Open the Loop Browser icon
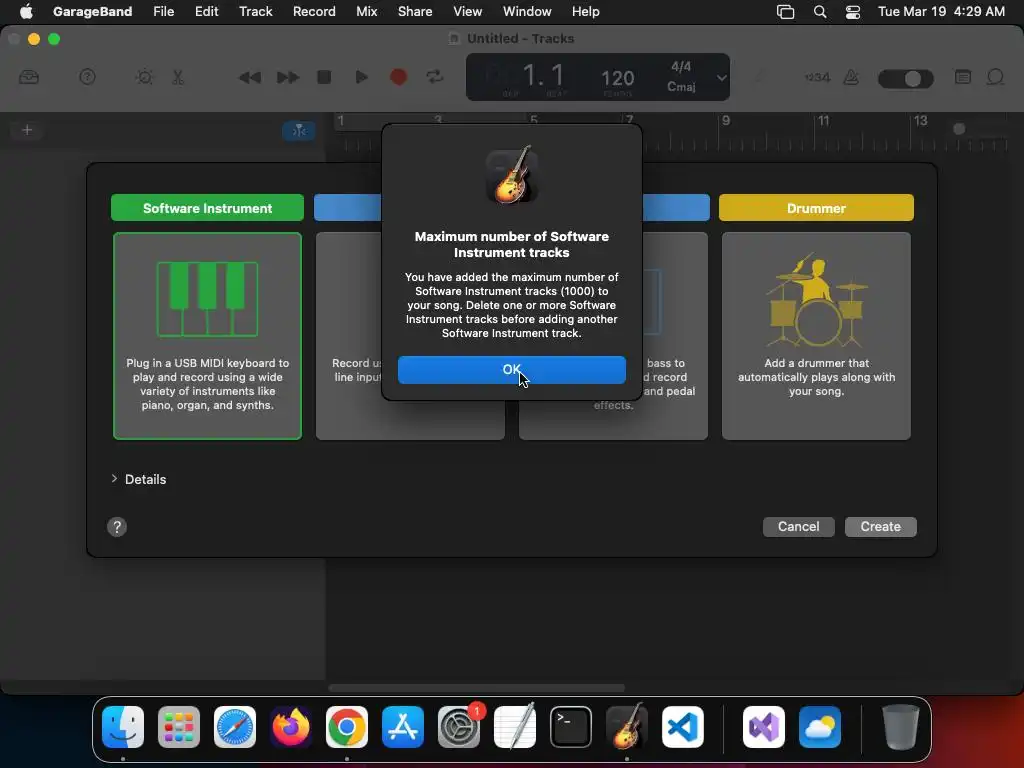This screenshot has width=1024, height=768. tap(995, 77)
